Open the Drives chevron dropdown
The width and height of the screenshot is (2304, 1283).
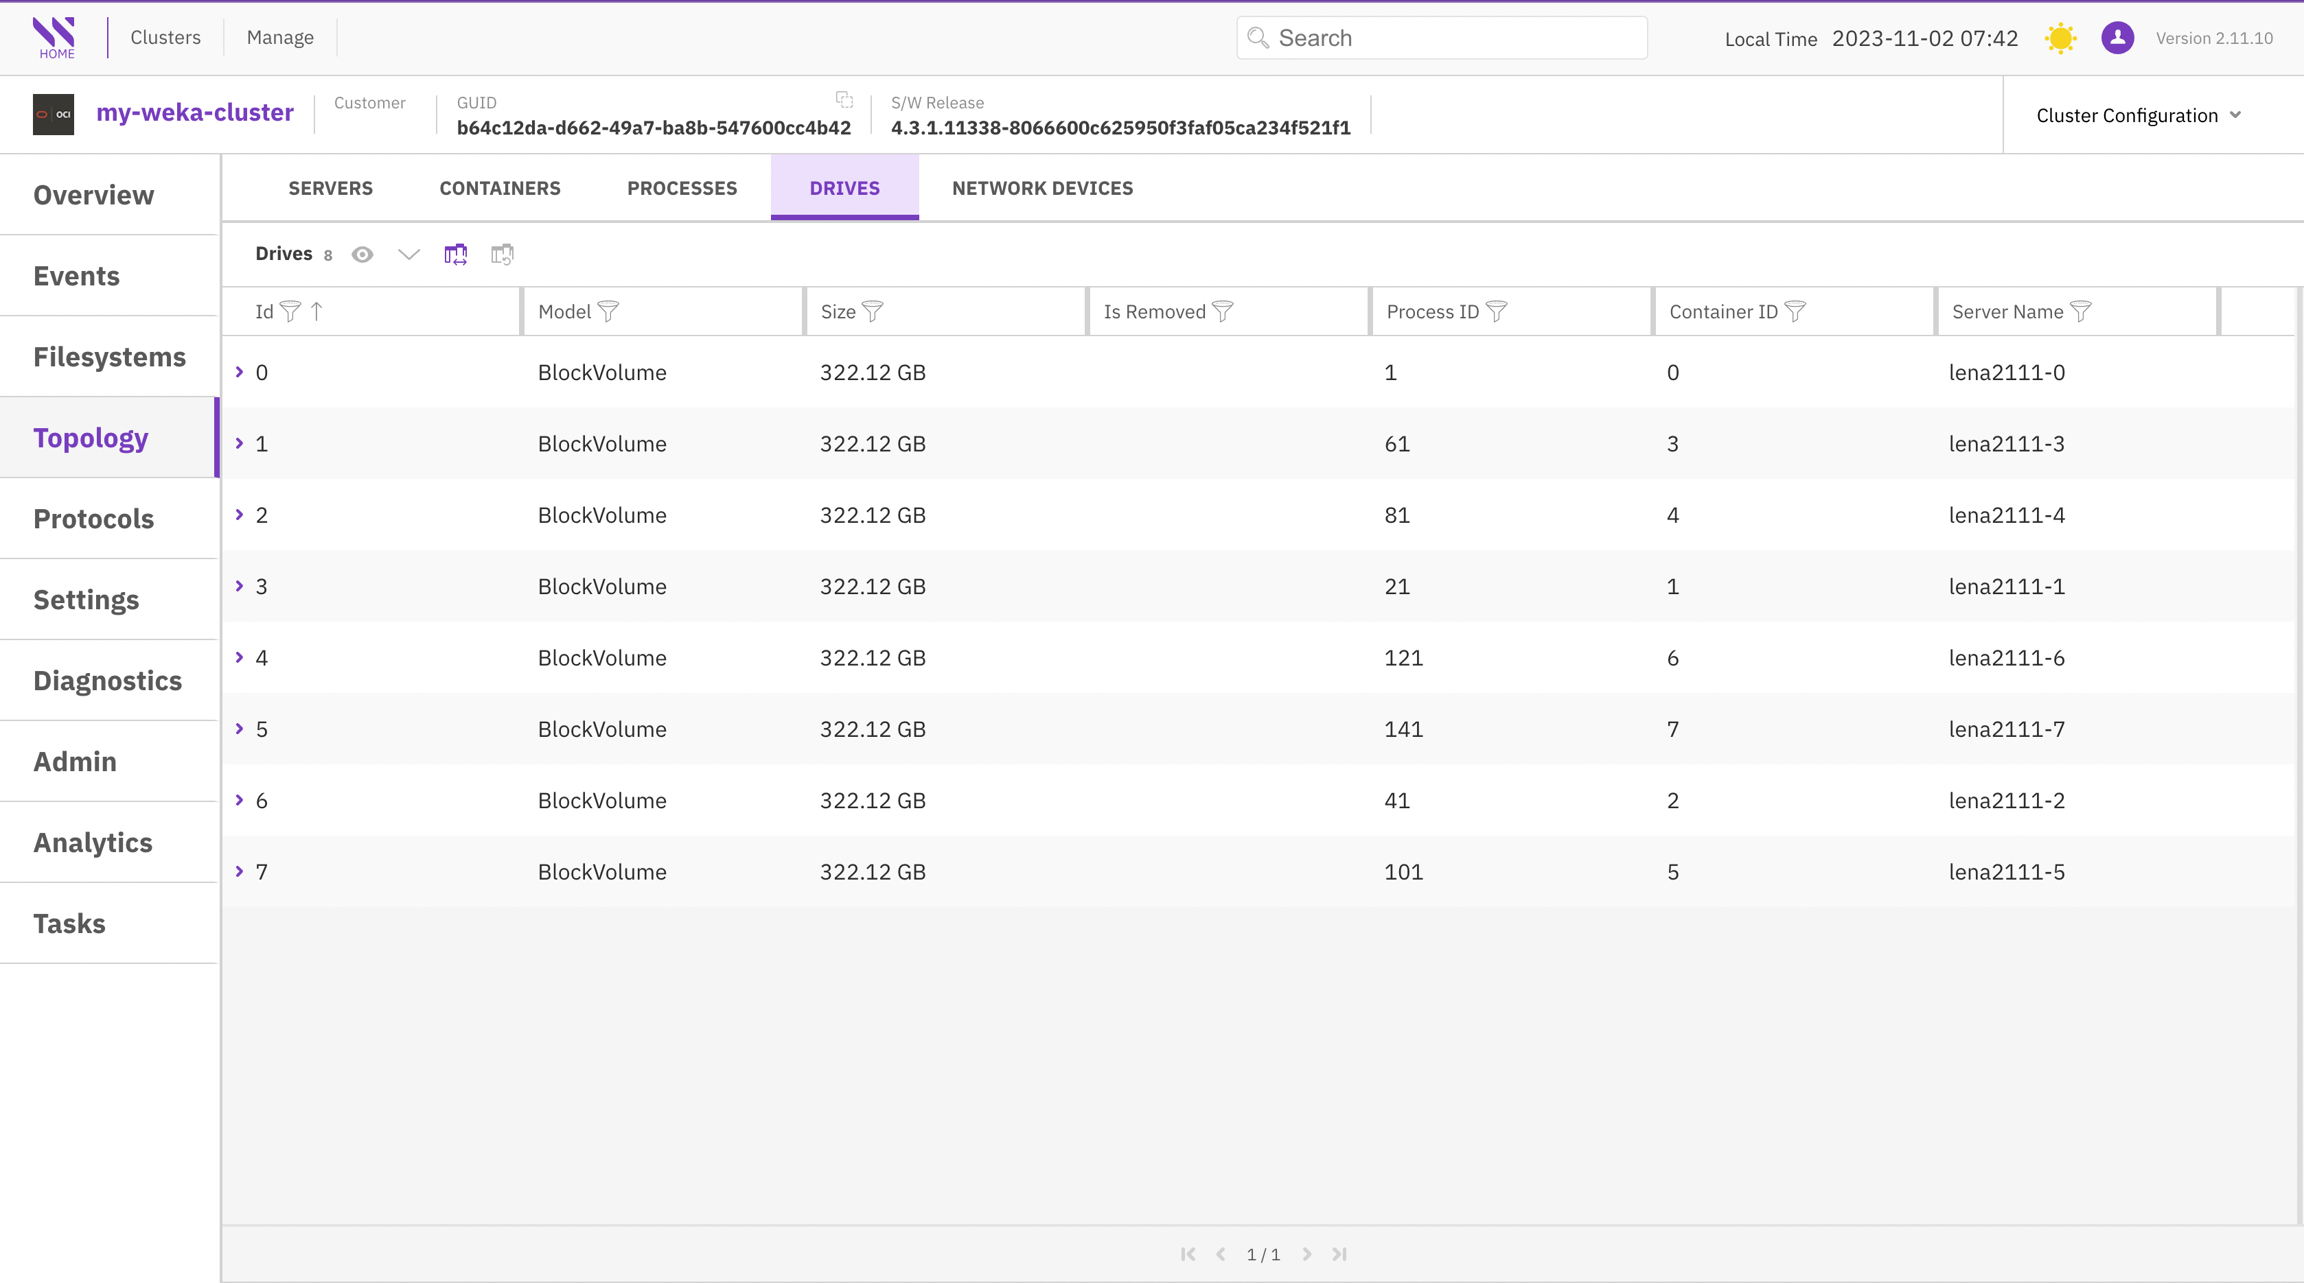pyautogui.click(x=408, y=254)
